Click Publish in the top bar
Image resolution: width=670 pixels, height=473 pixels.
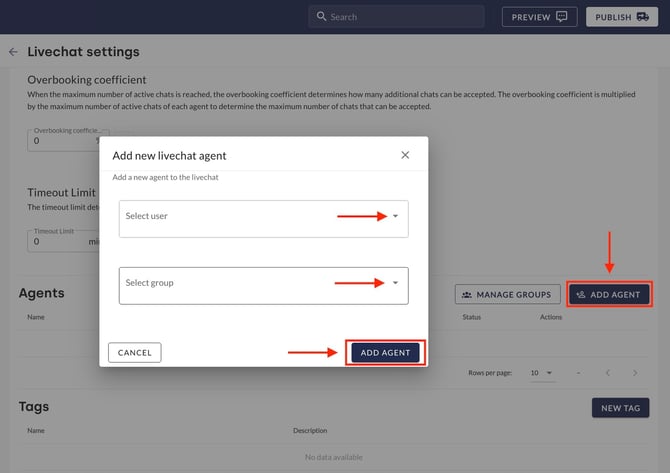click(621, 17)
